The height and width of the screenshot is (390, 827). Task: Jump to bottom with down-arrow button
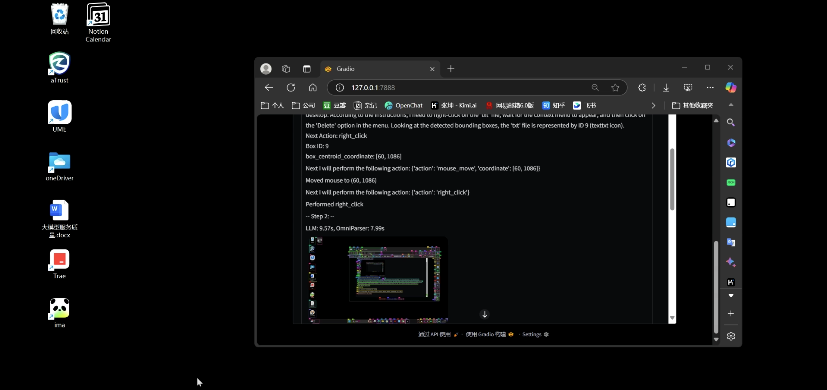pos(484,314)
